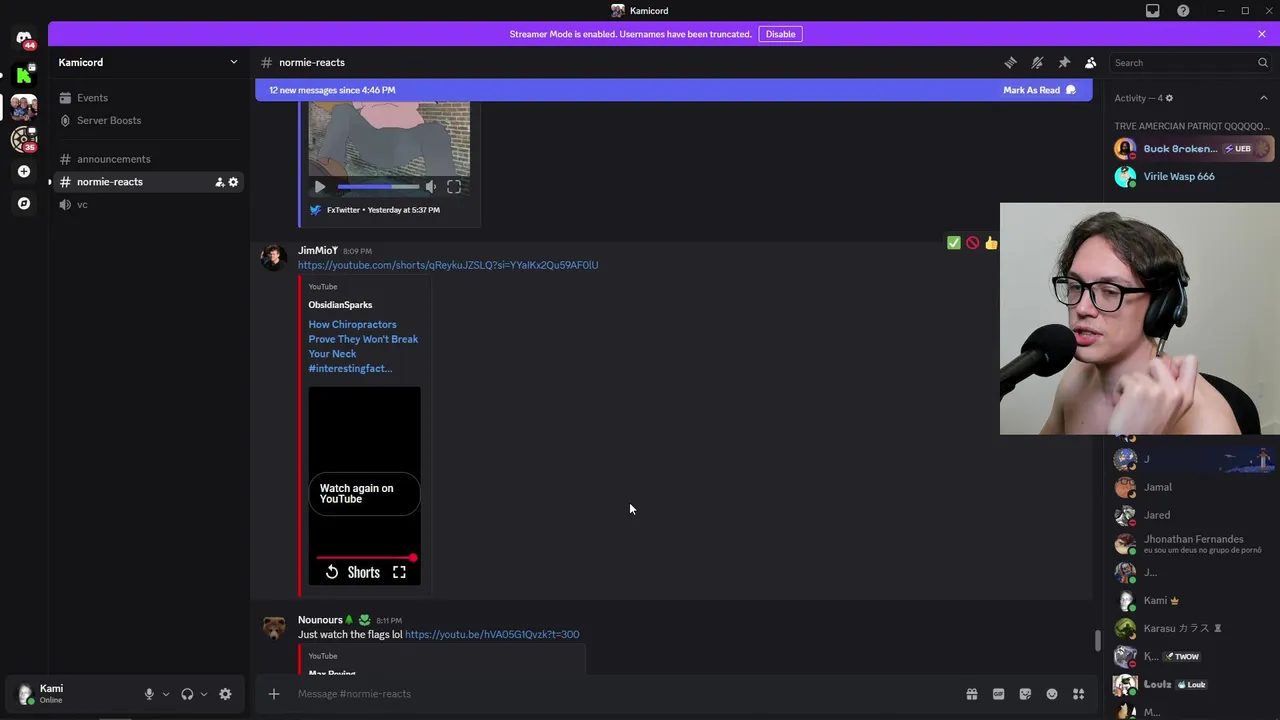
Task: Collapse the Activity section chevron
Action: (1264, 98)
